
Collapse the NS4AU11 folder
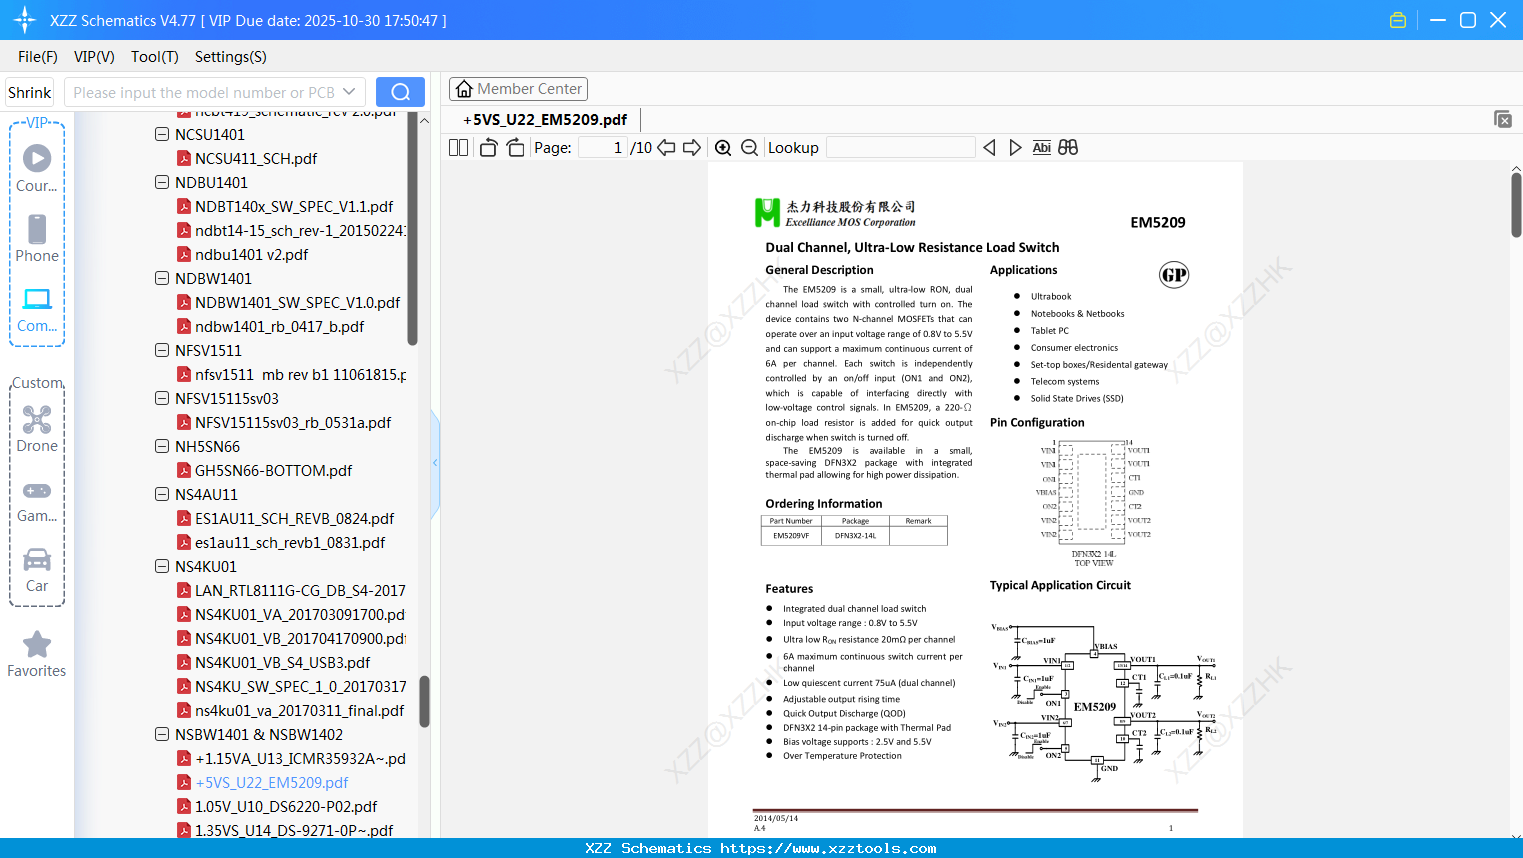coord(162,494)
